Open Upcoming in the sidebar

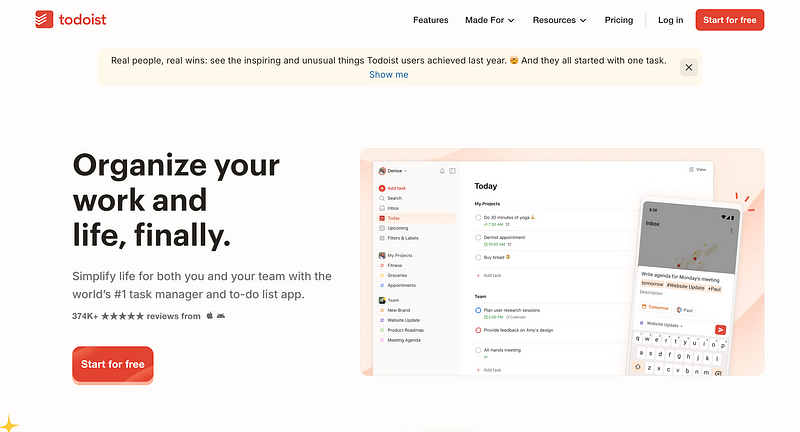pos(393,228)
